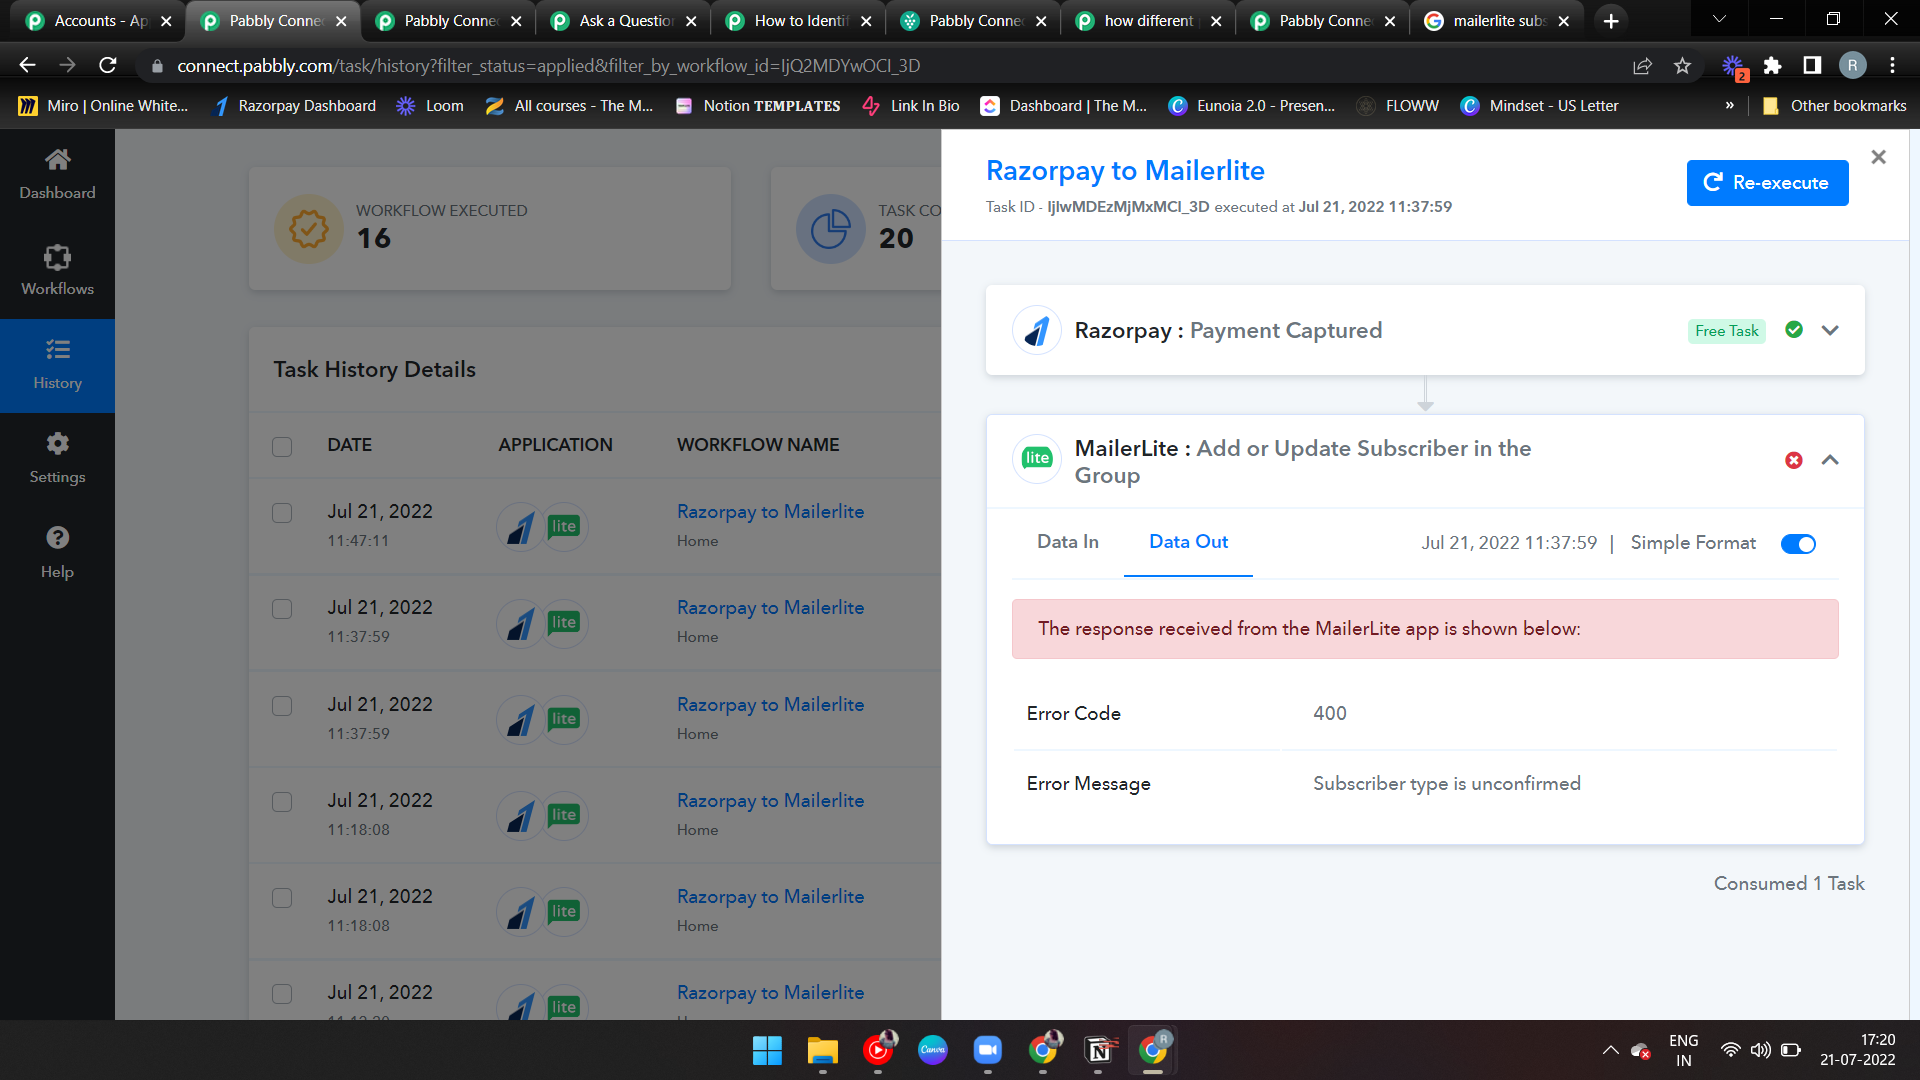
Task: Close the Razorpay to Mailerlite task panel
Action: click(x=1878, y=157)
